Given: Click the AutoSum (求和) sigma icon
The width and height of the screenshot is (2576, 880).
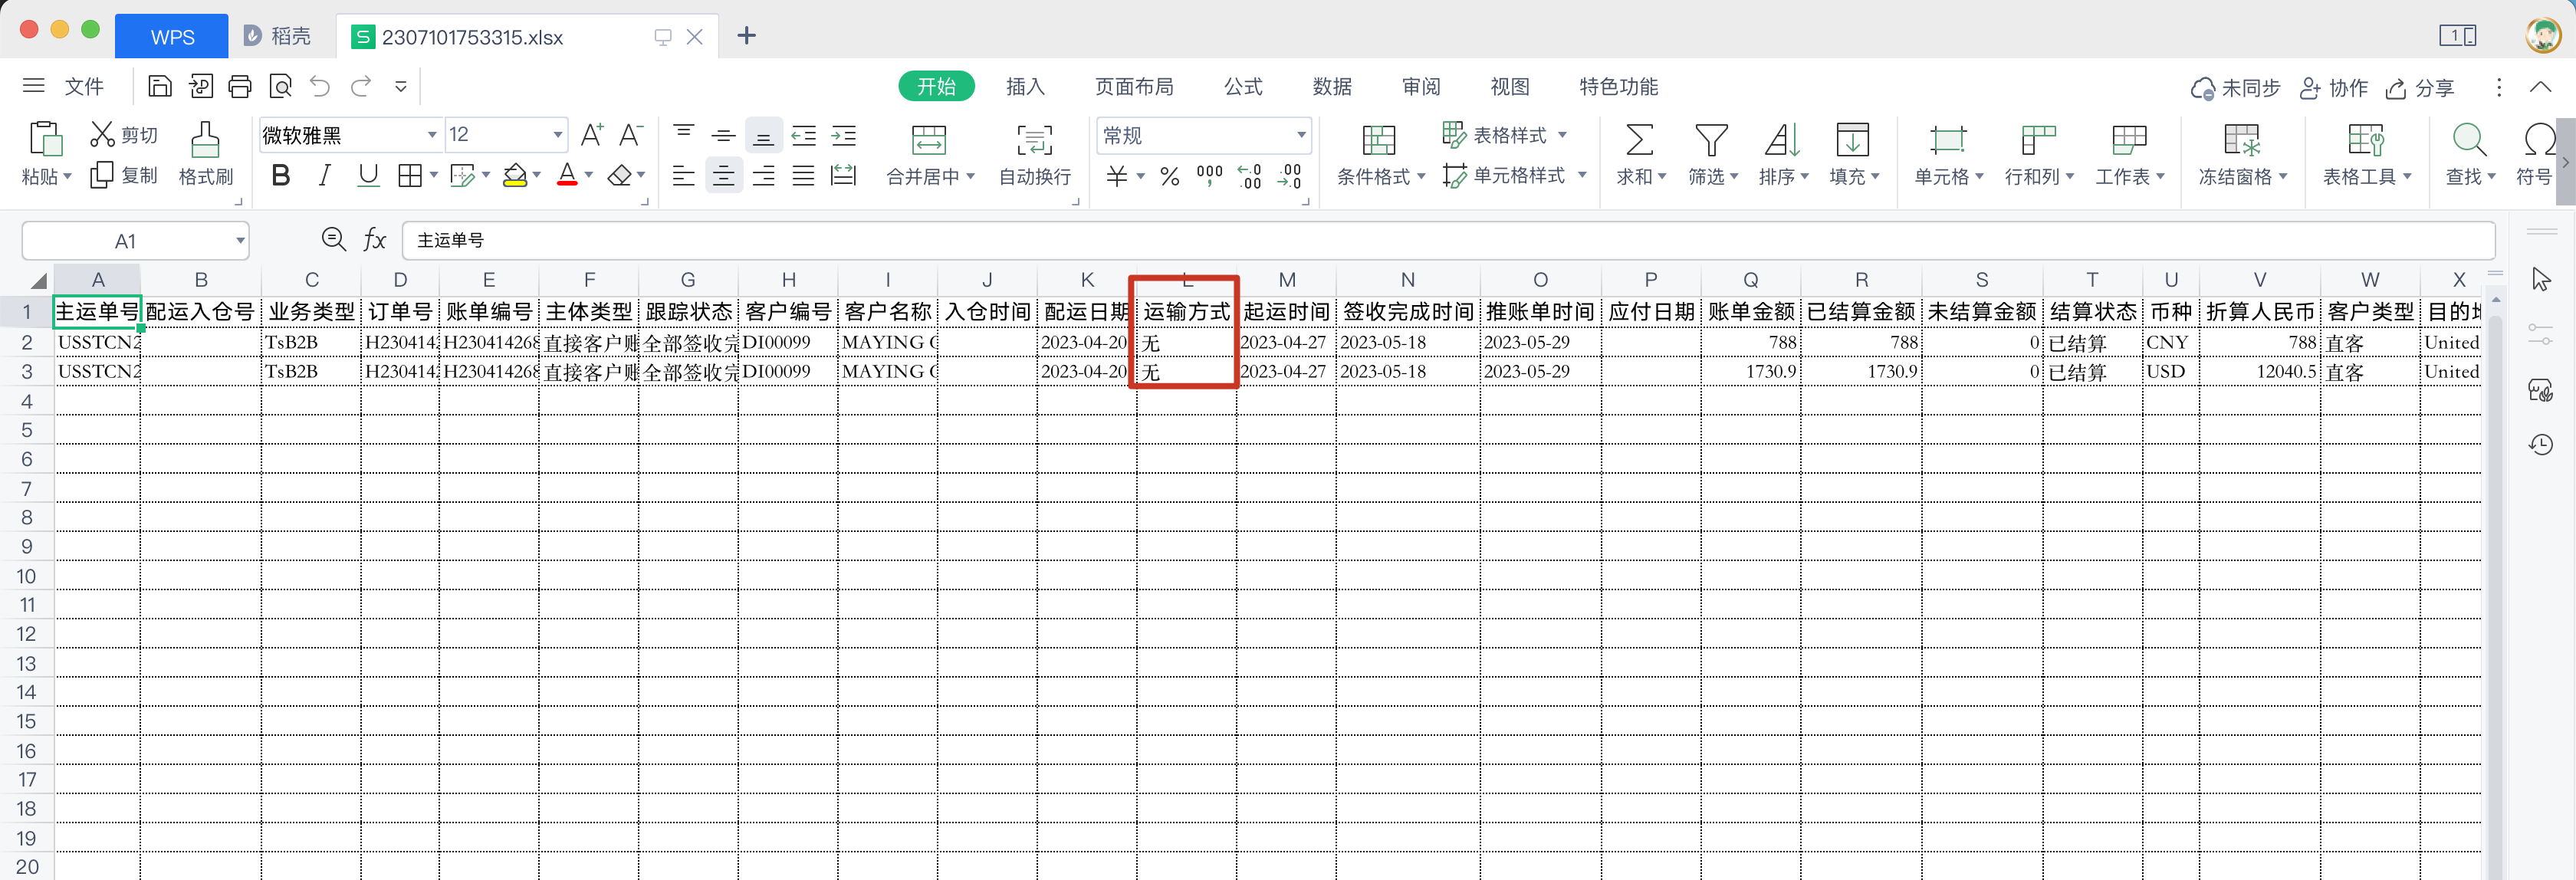Looking at the screenshot, I should (x=1639, y=141).
